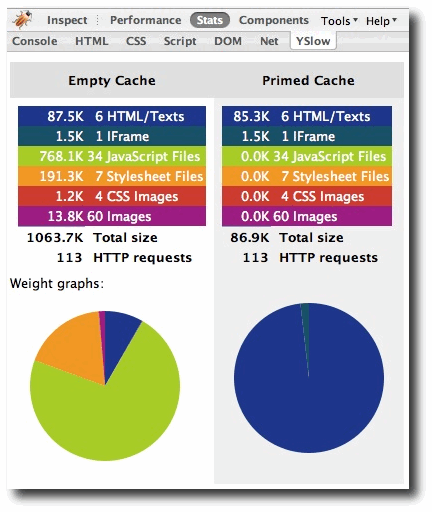The width and height of the screenshot is (432, 512).
Task: Click the Firebug bug icon
Action: coord(22,20)
